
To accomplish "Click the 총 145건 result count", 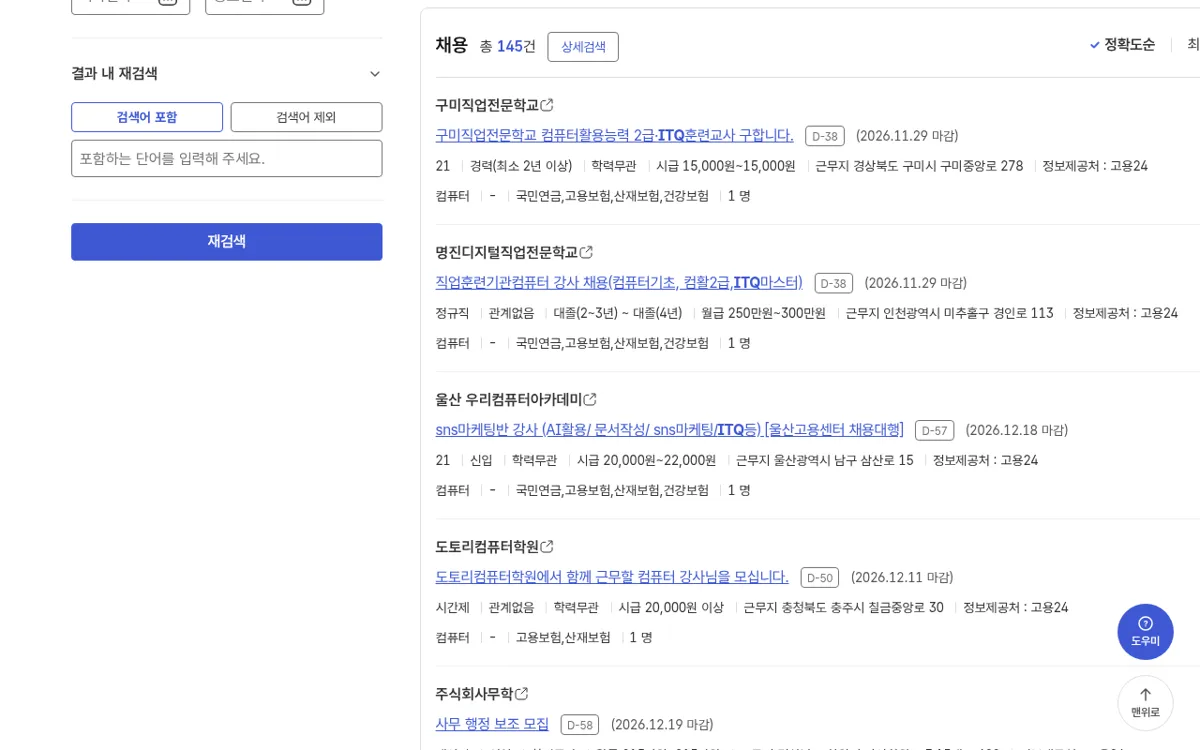I will 507,46.
